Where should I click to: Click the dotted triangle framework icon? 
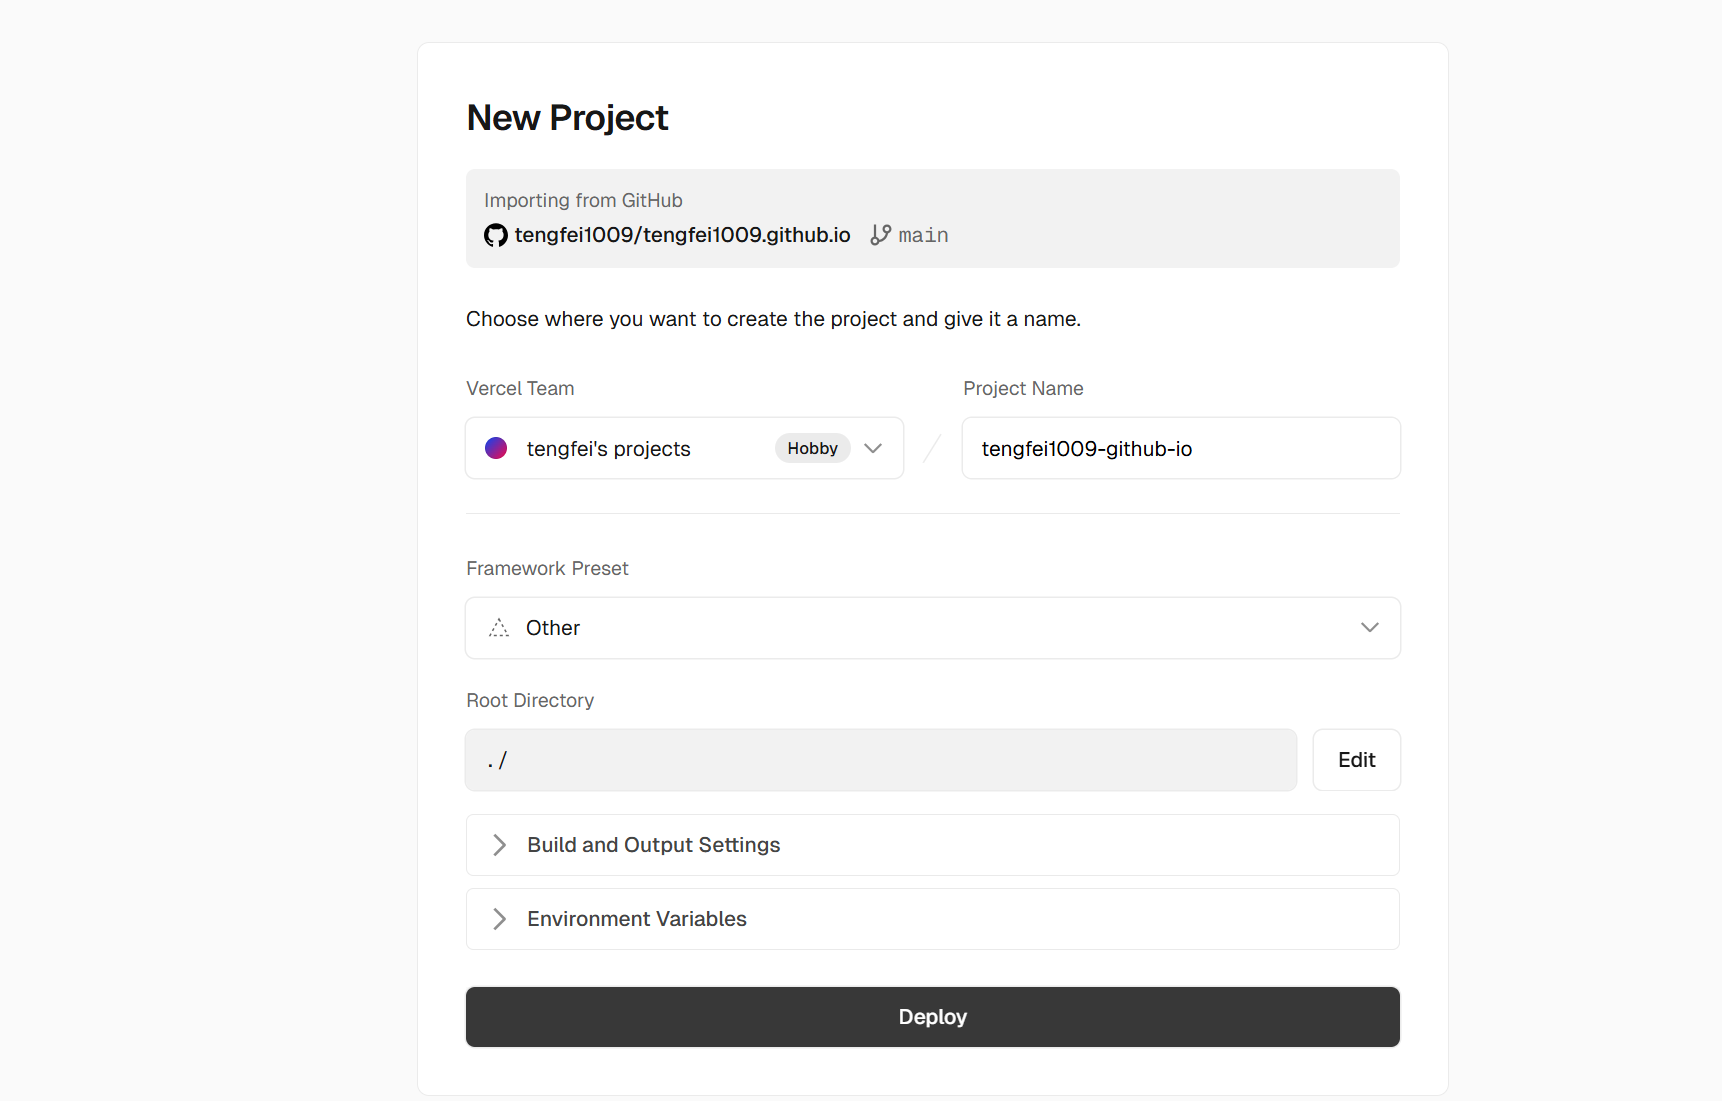tap(499, 628)
